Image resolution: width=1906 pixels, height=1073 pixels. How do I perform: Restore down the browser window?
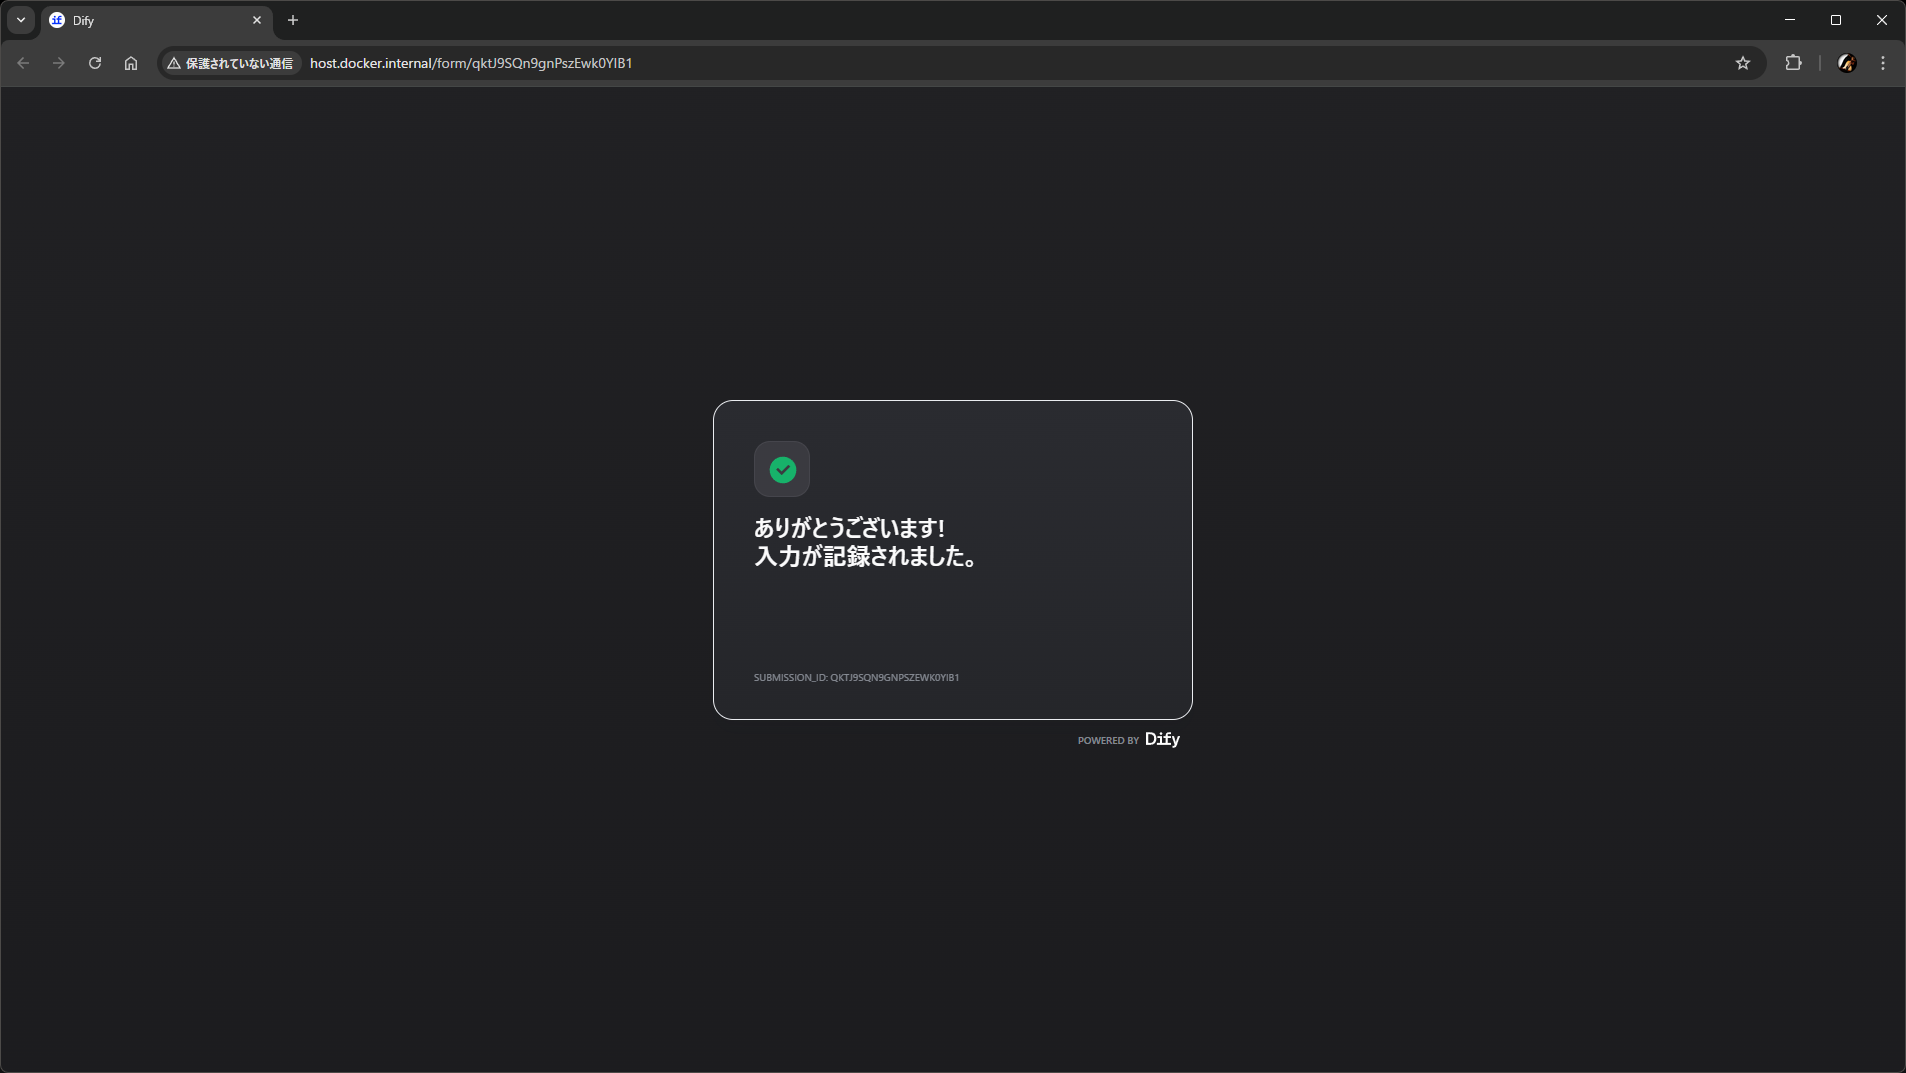point(1836,20)
